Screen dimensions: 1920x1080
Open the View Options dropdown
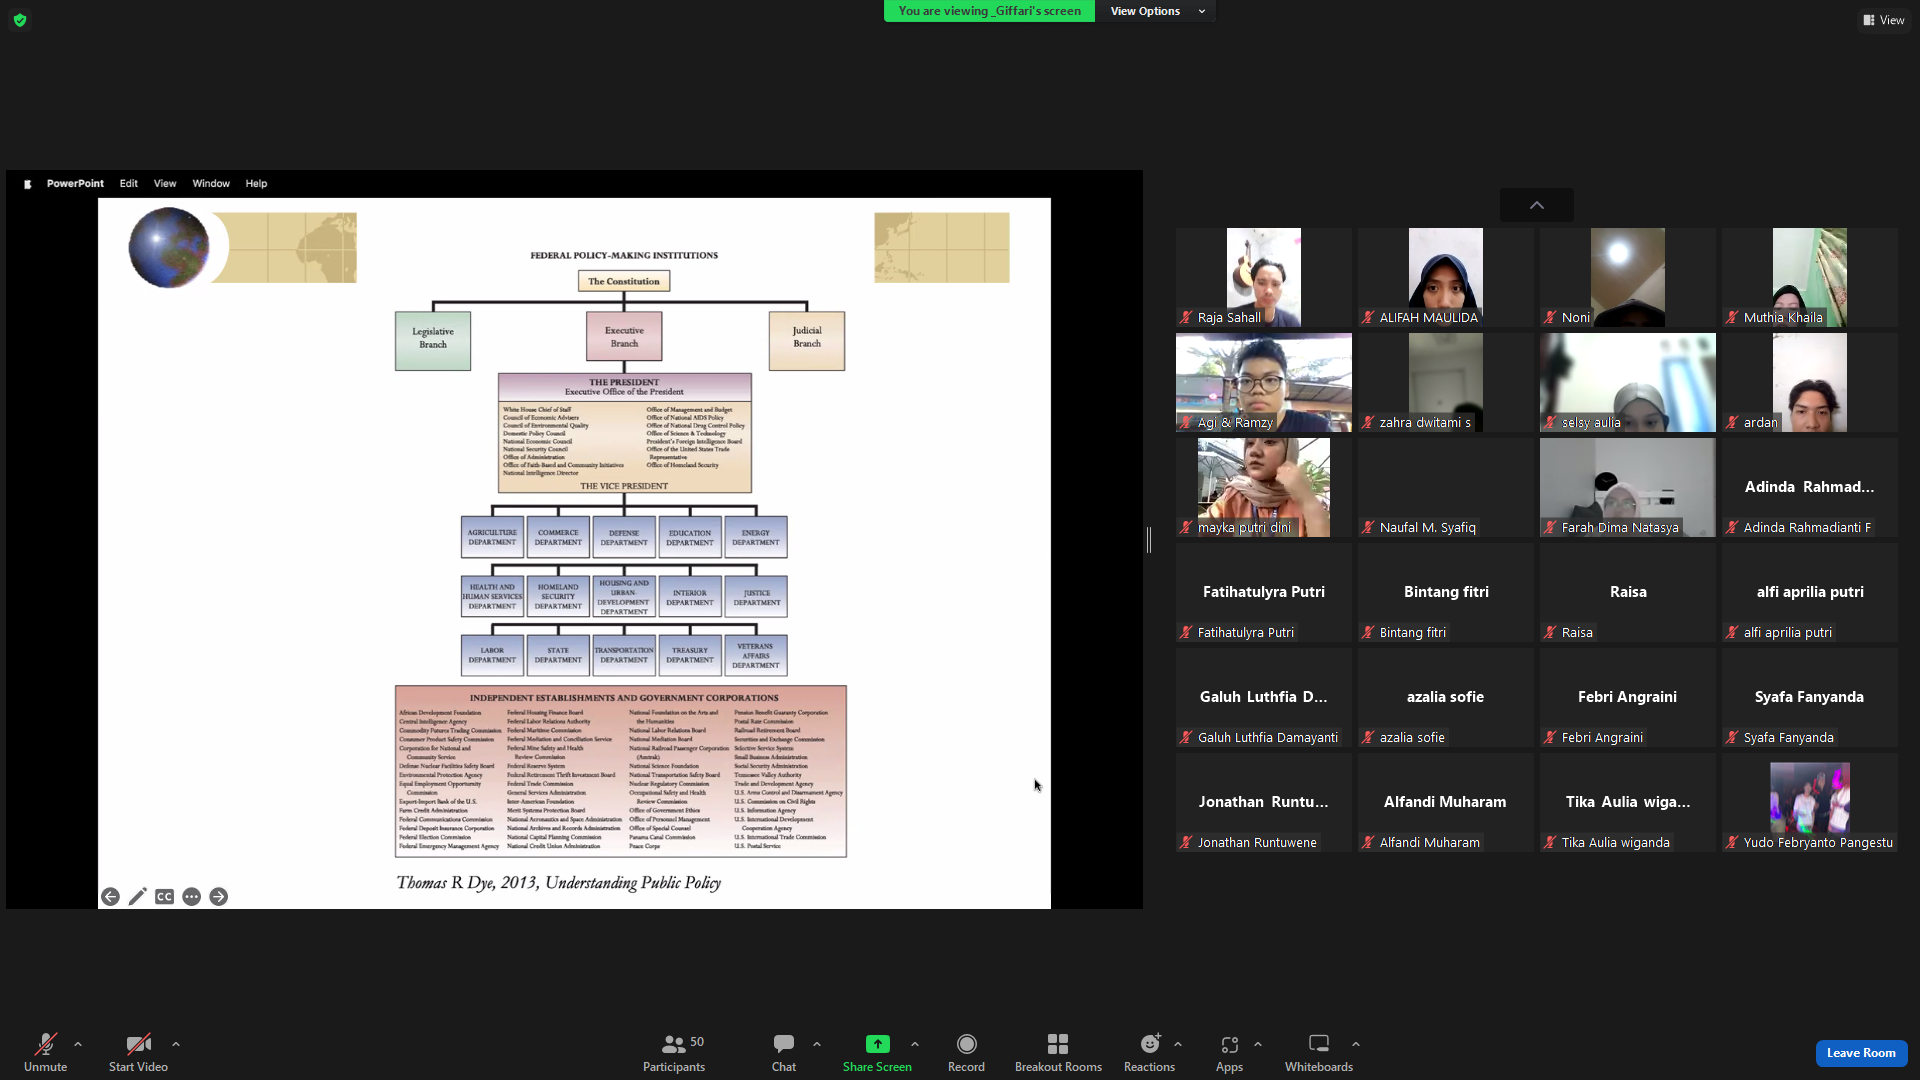pyautogui.click(x=1157, y=11)
